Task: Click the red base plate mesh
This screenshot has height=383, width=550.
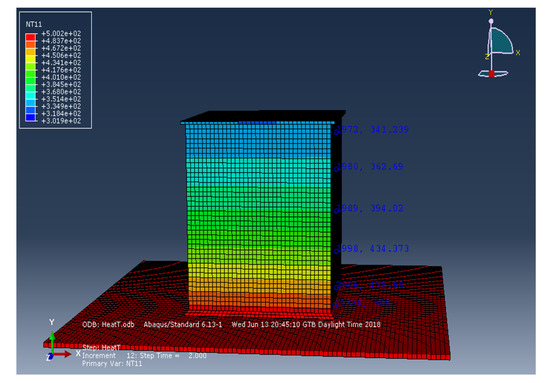Action: [x=246, y=337]
